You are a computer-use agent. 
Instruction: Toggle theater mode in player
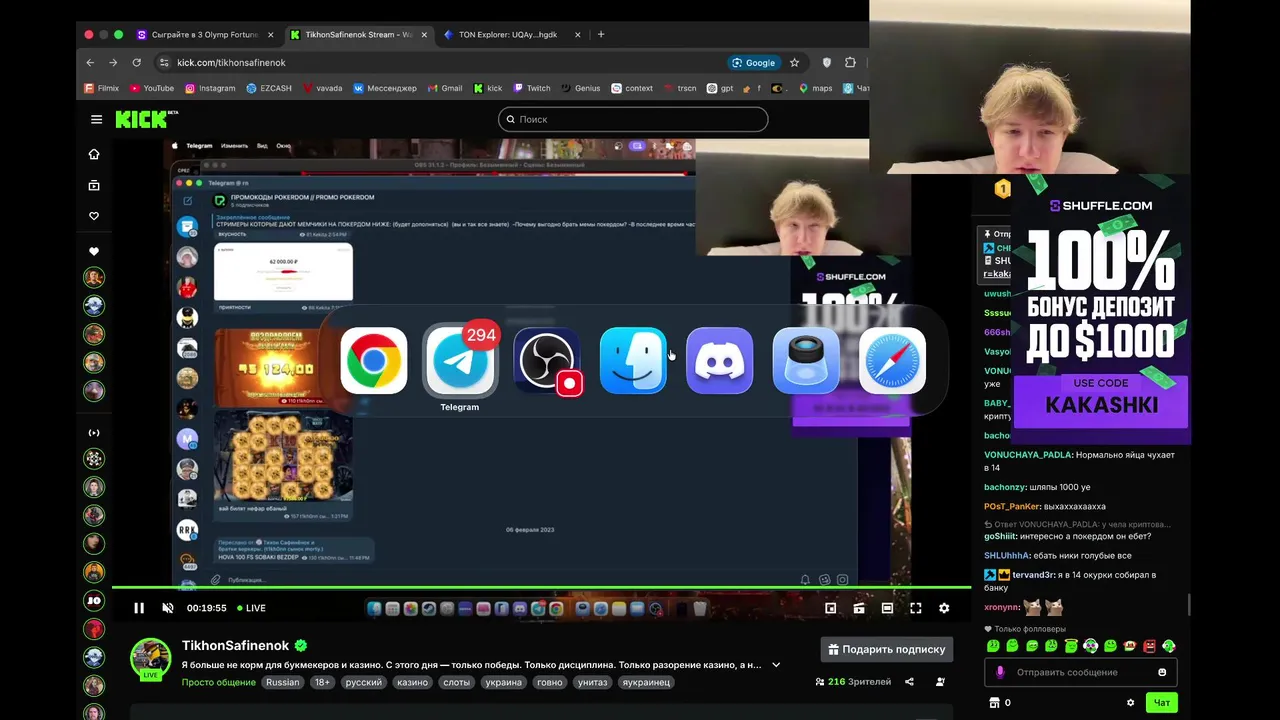point(887,608)
